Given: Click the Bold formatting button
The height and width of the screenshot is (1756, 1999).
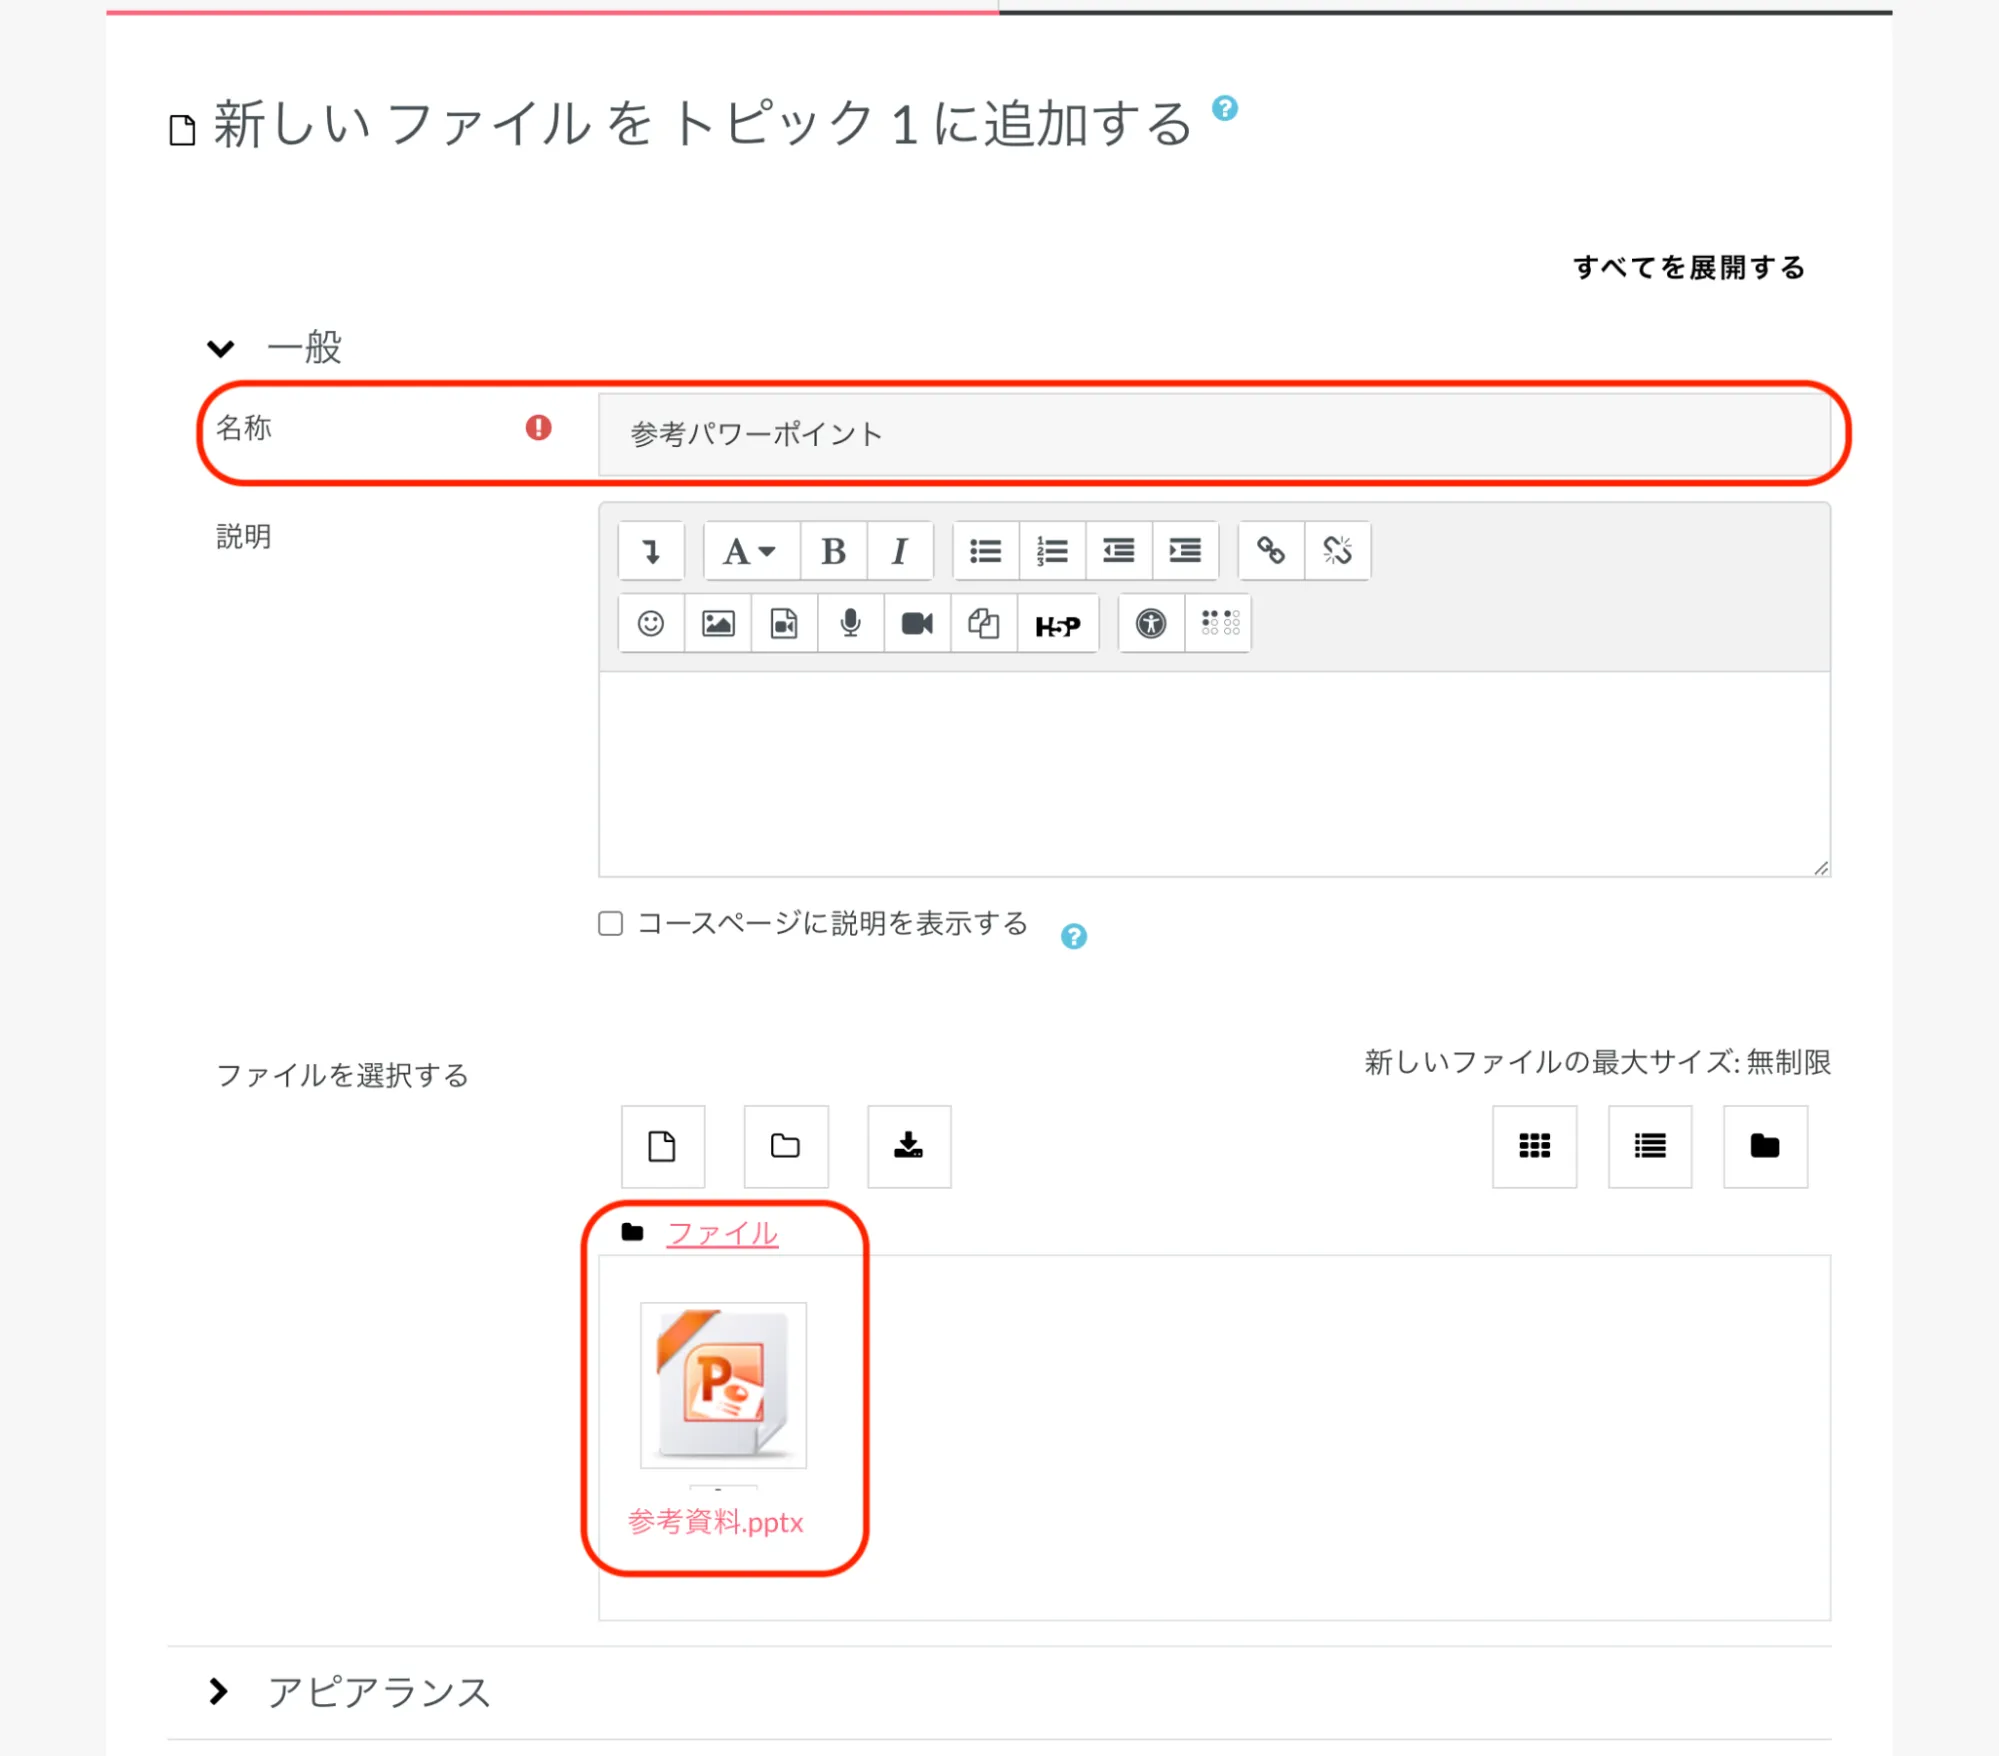Looking at the screenshot, I should click(x=833, y=551).
